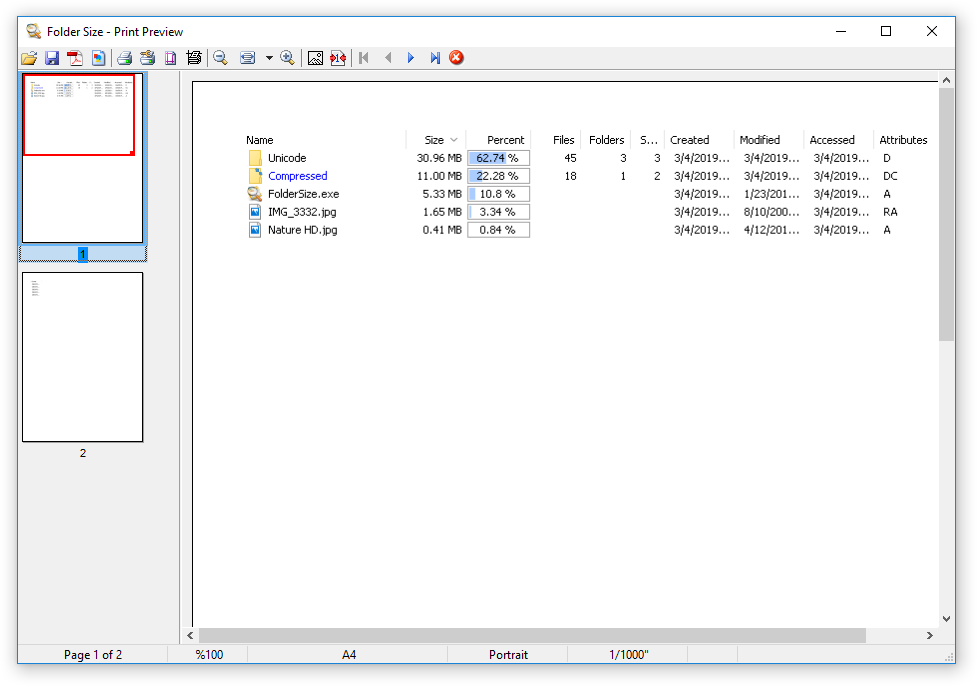Click the Percent column header
This screenshot has width=977, height=686.
[x=505, y=140]
